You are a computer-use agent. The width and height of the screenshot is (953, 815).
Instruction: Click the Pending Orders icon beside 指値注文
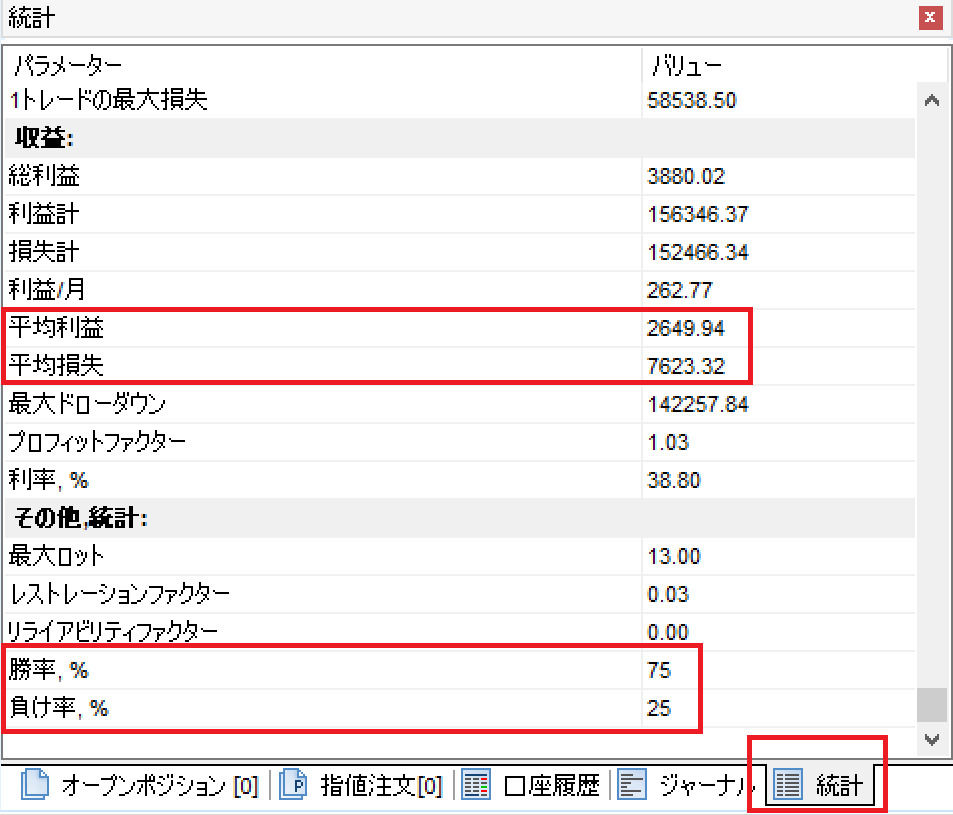coord(293,786)
